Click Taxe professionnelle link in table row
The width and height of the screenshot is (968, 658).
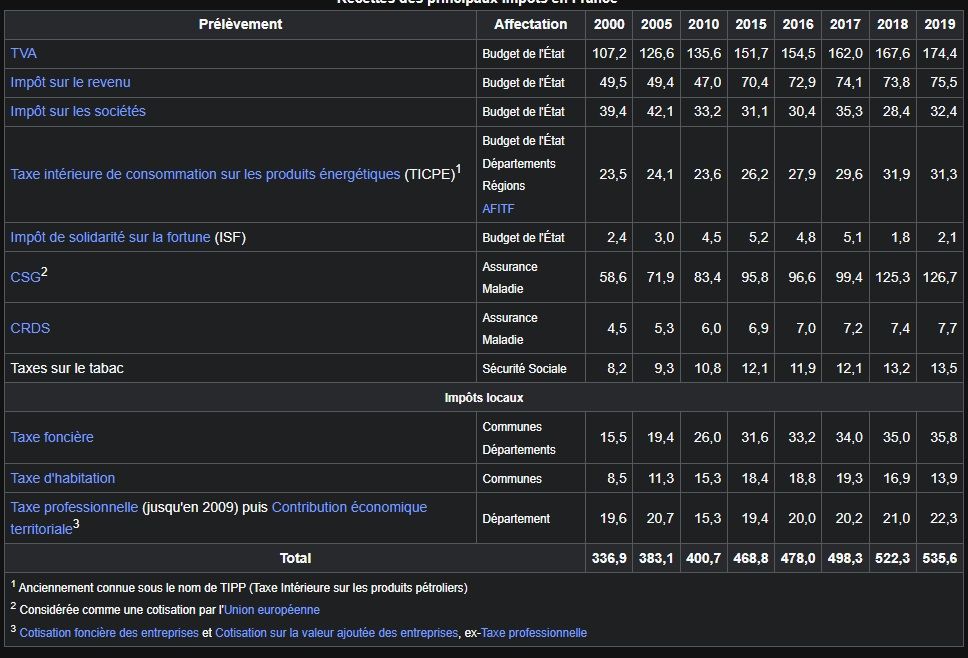tap(74, 507)
